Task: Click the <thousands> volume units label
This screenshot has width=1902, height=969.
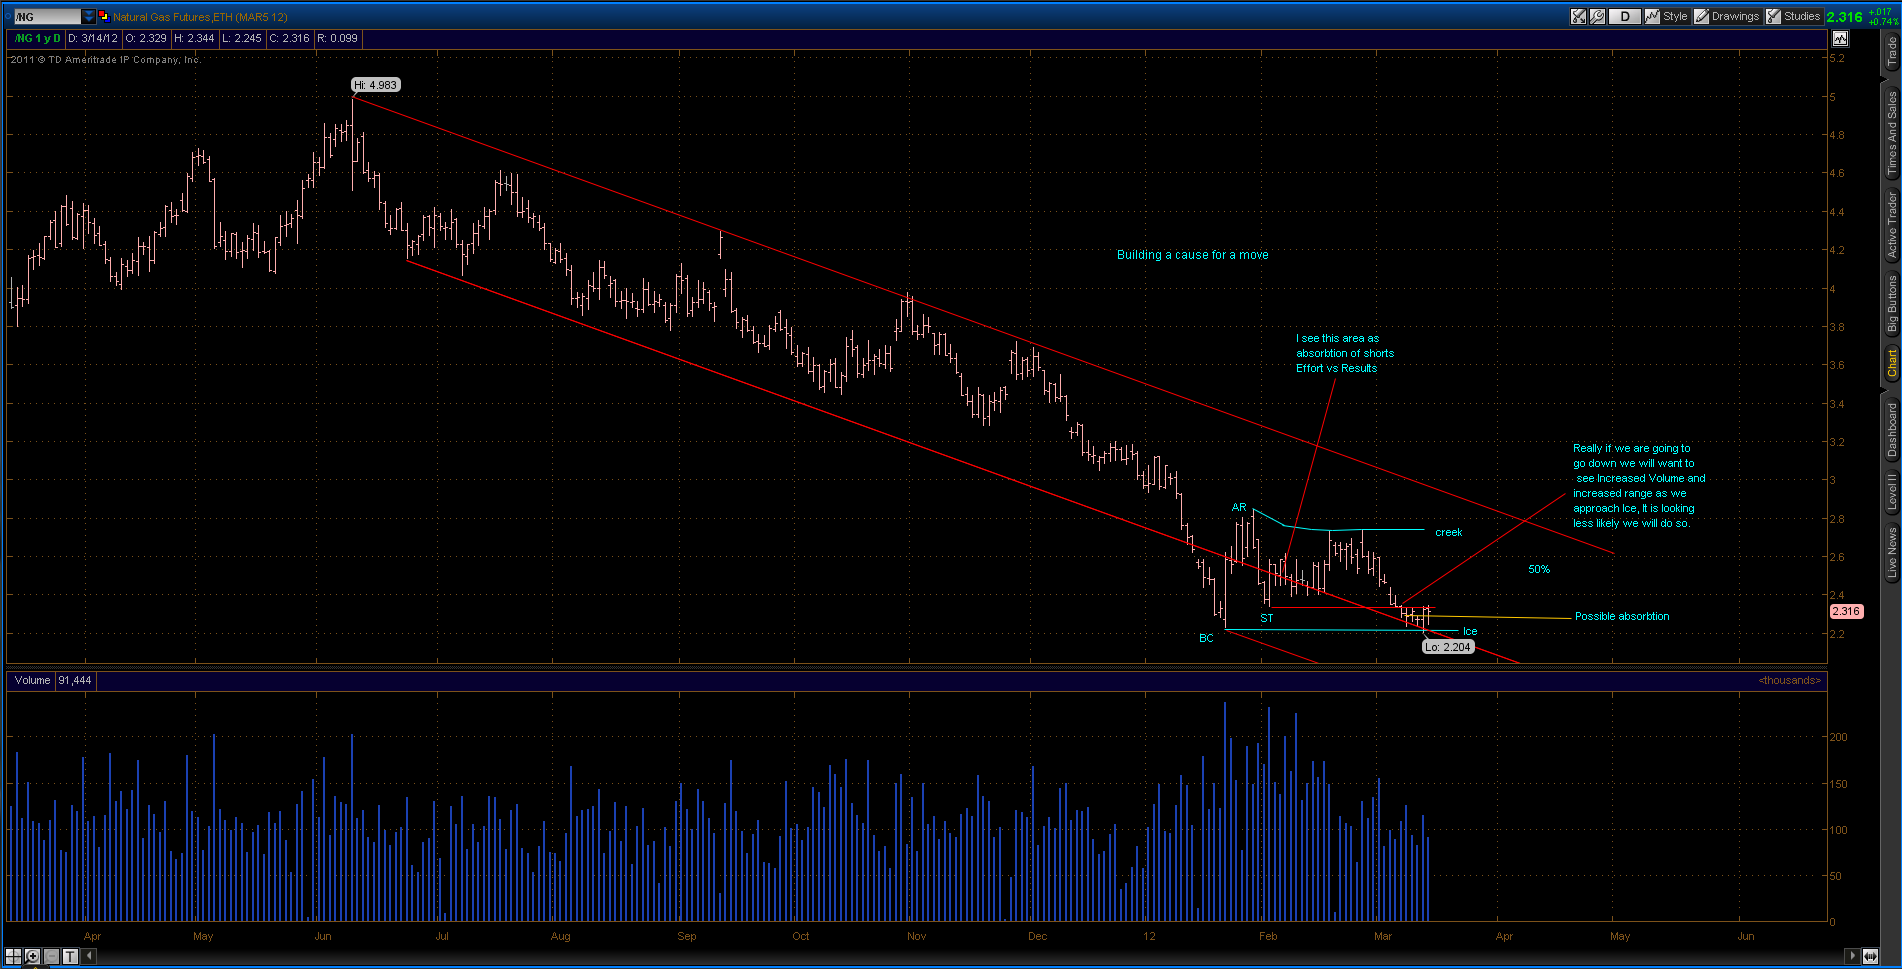Action: 1790,680
